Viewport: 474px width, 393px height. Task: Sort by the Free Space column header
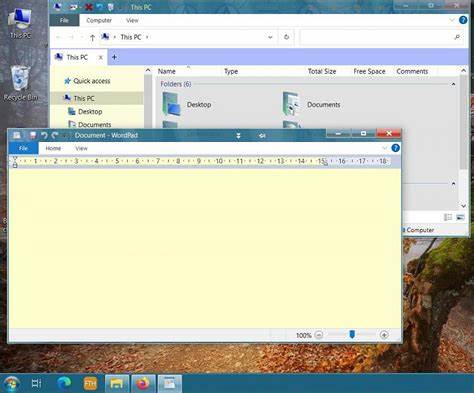(x=369, y=71)
